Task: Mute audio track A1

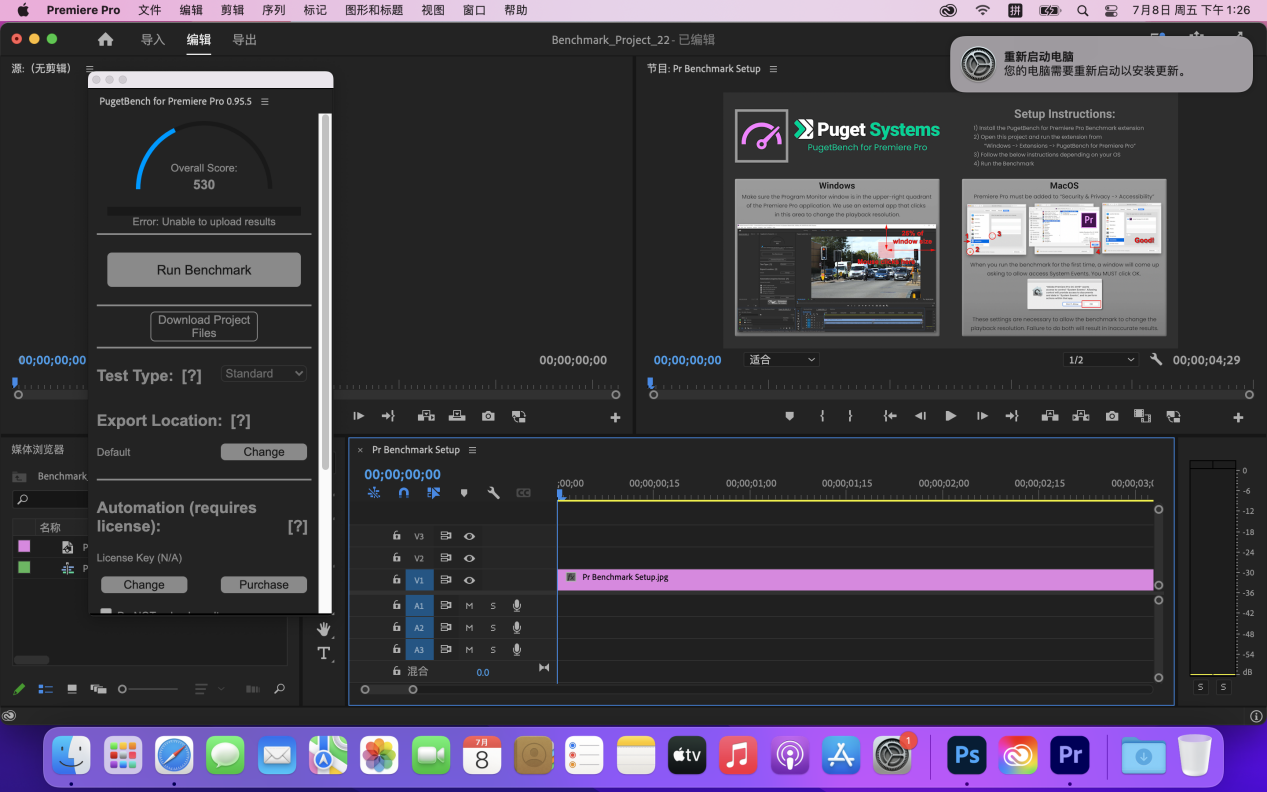Action: pos(469,606)
